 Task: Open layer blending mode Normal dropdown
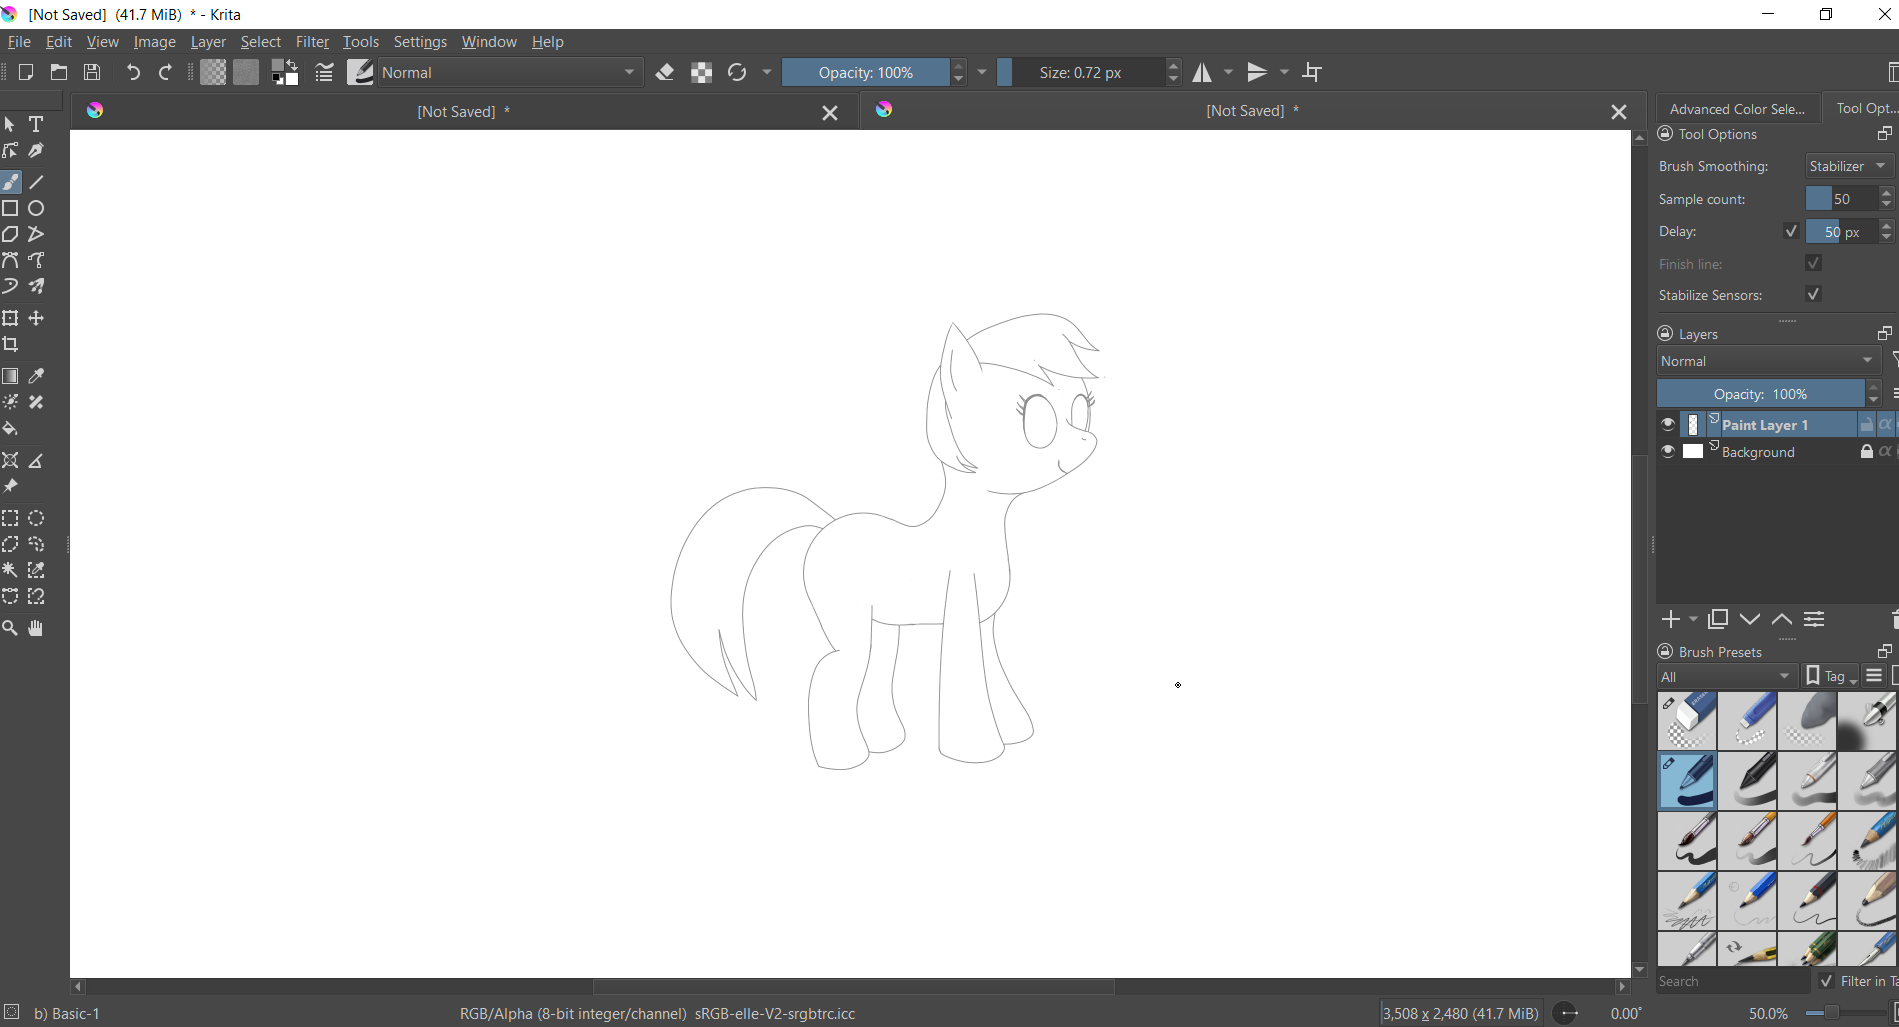click(x=1768, y=361)
